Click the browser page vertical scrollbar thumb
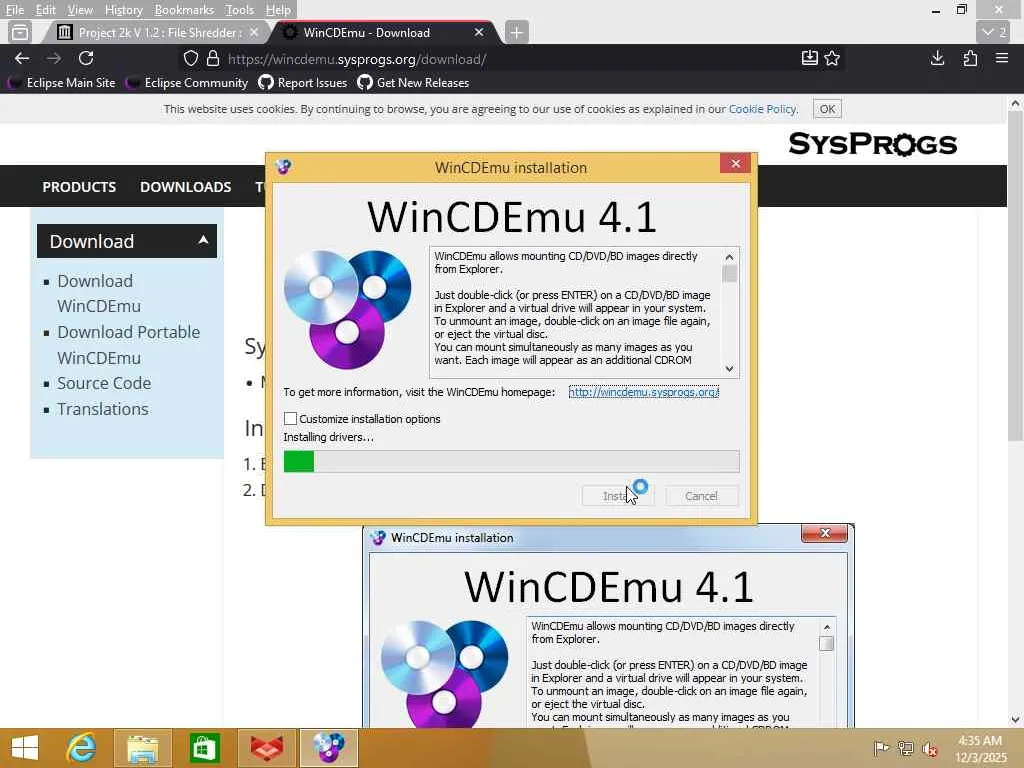 pos(1015,274)
